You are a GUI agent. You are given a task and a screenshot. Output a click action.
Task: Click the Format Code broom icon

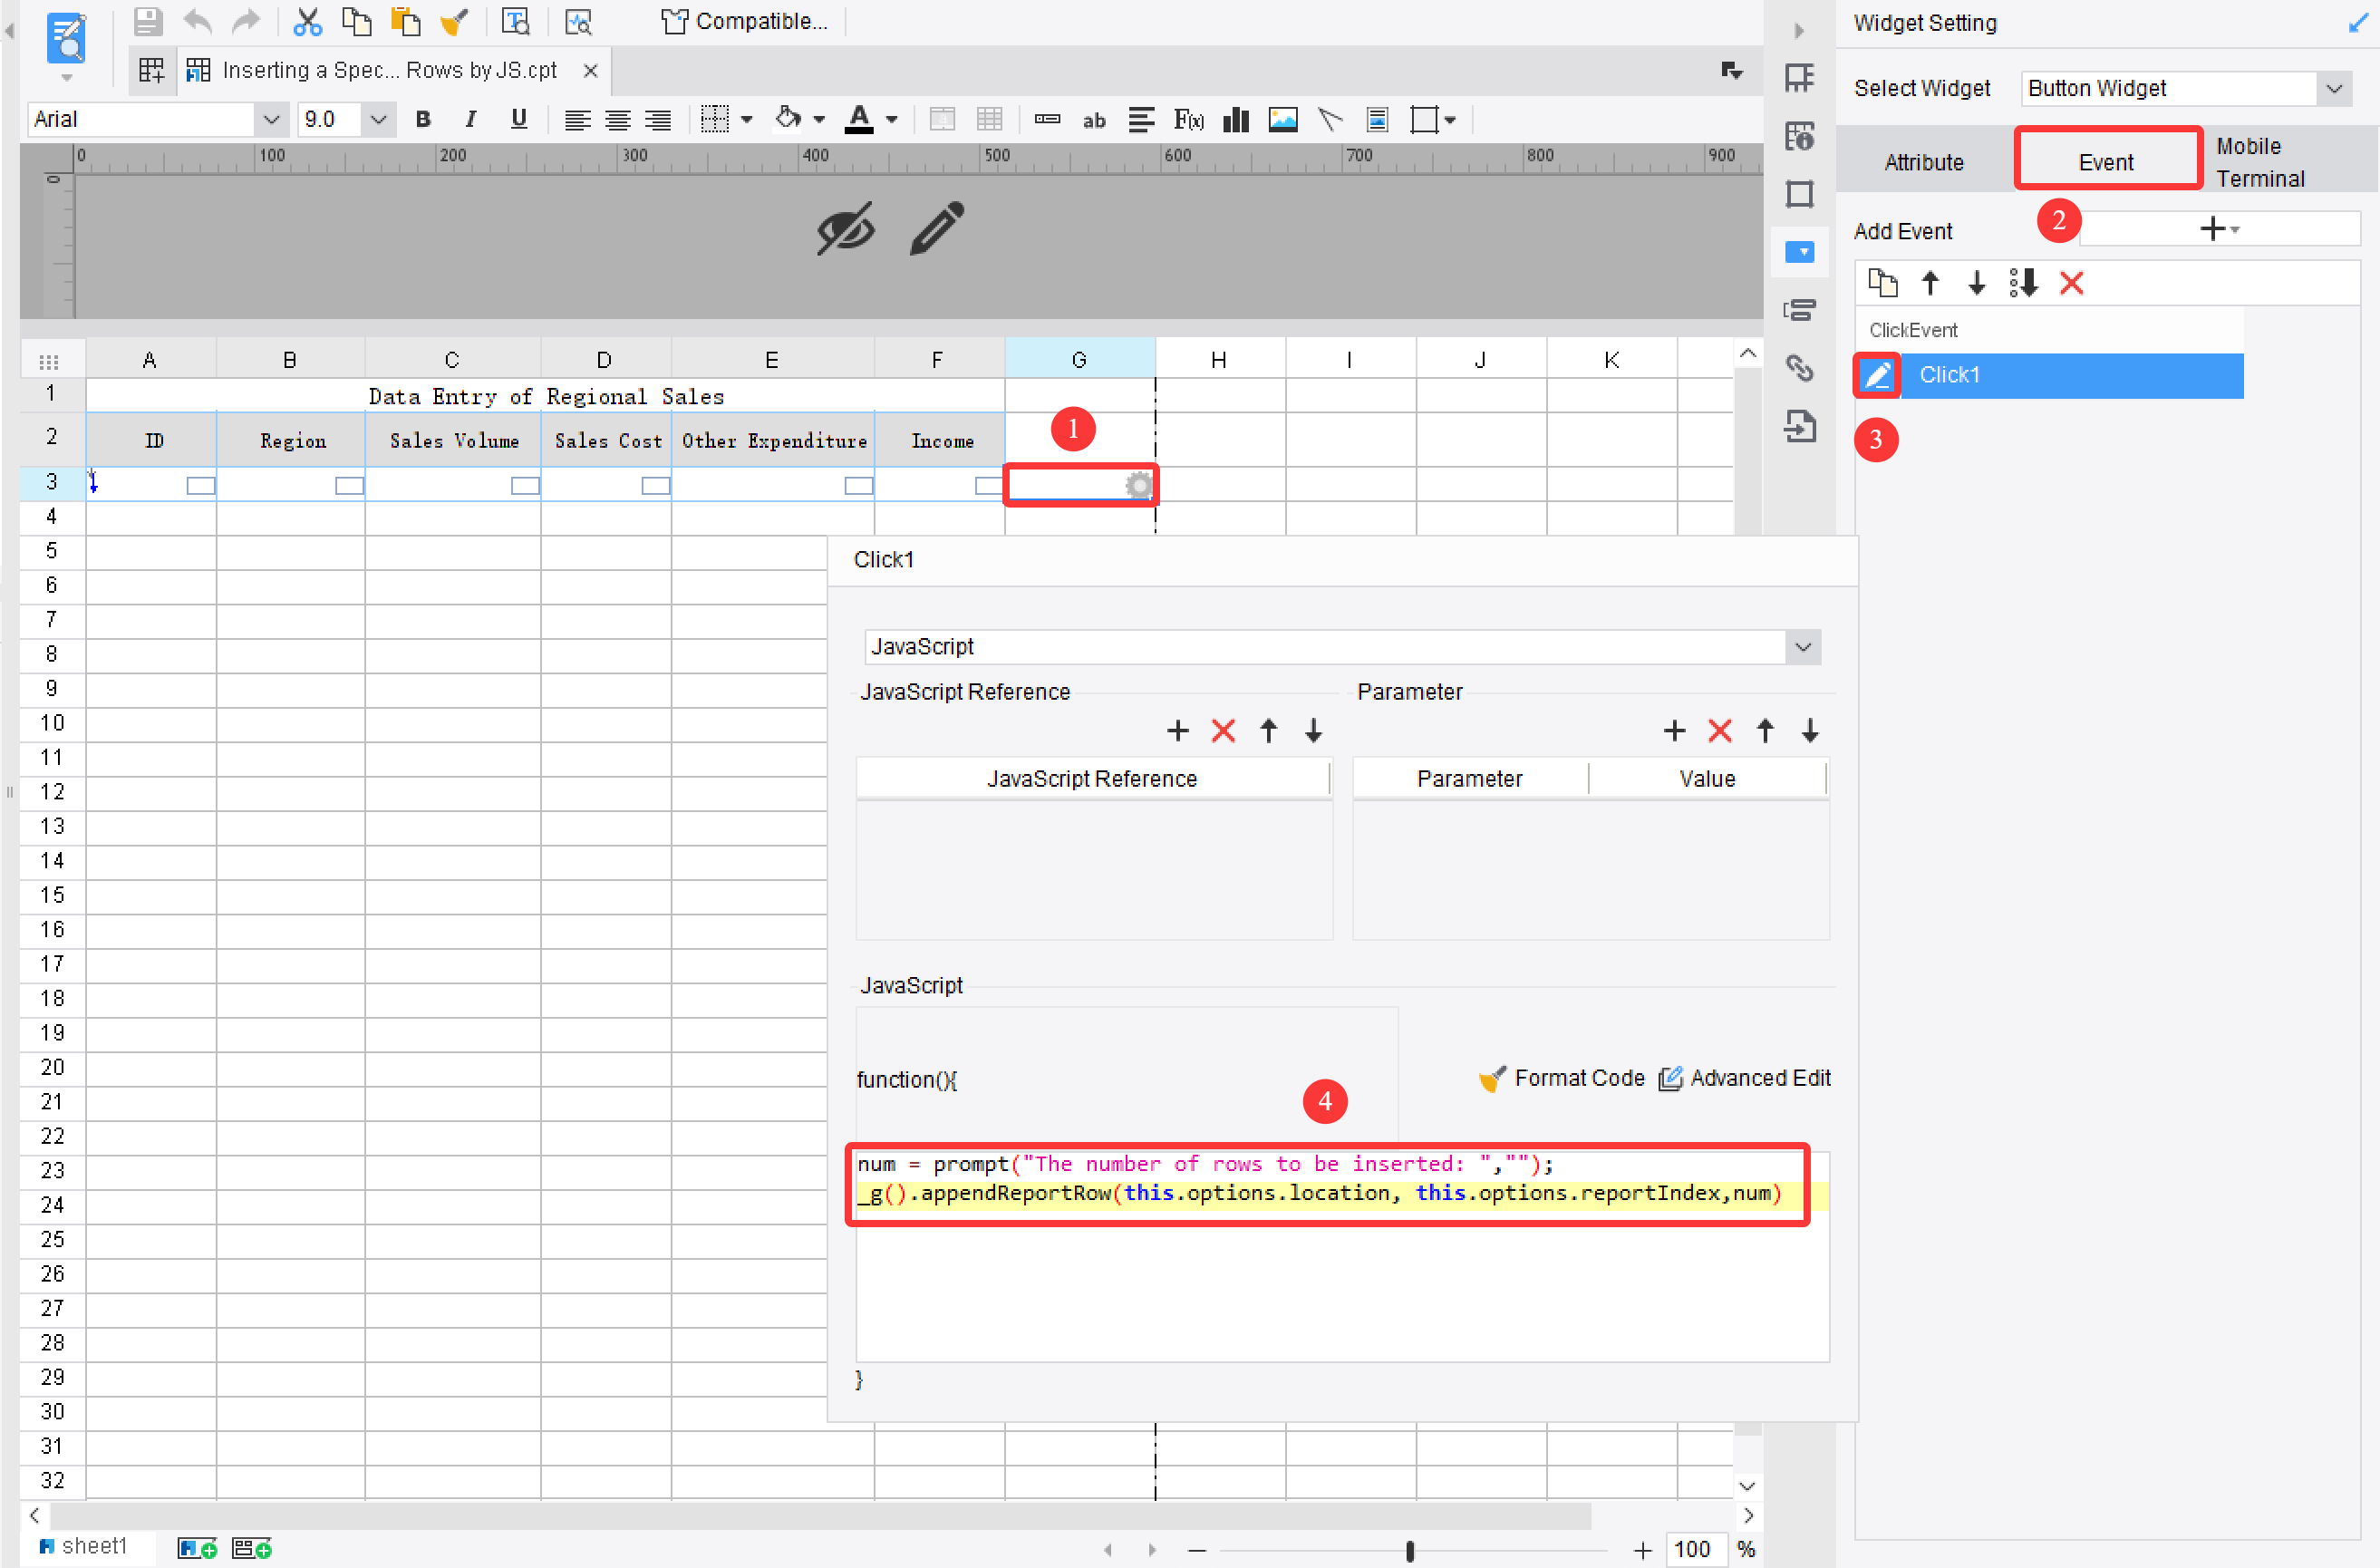pos(1491,1078)
